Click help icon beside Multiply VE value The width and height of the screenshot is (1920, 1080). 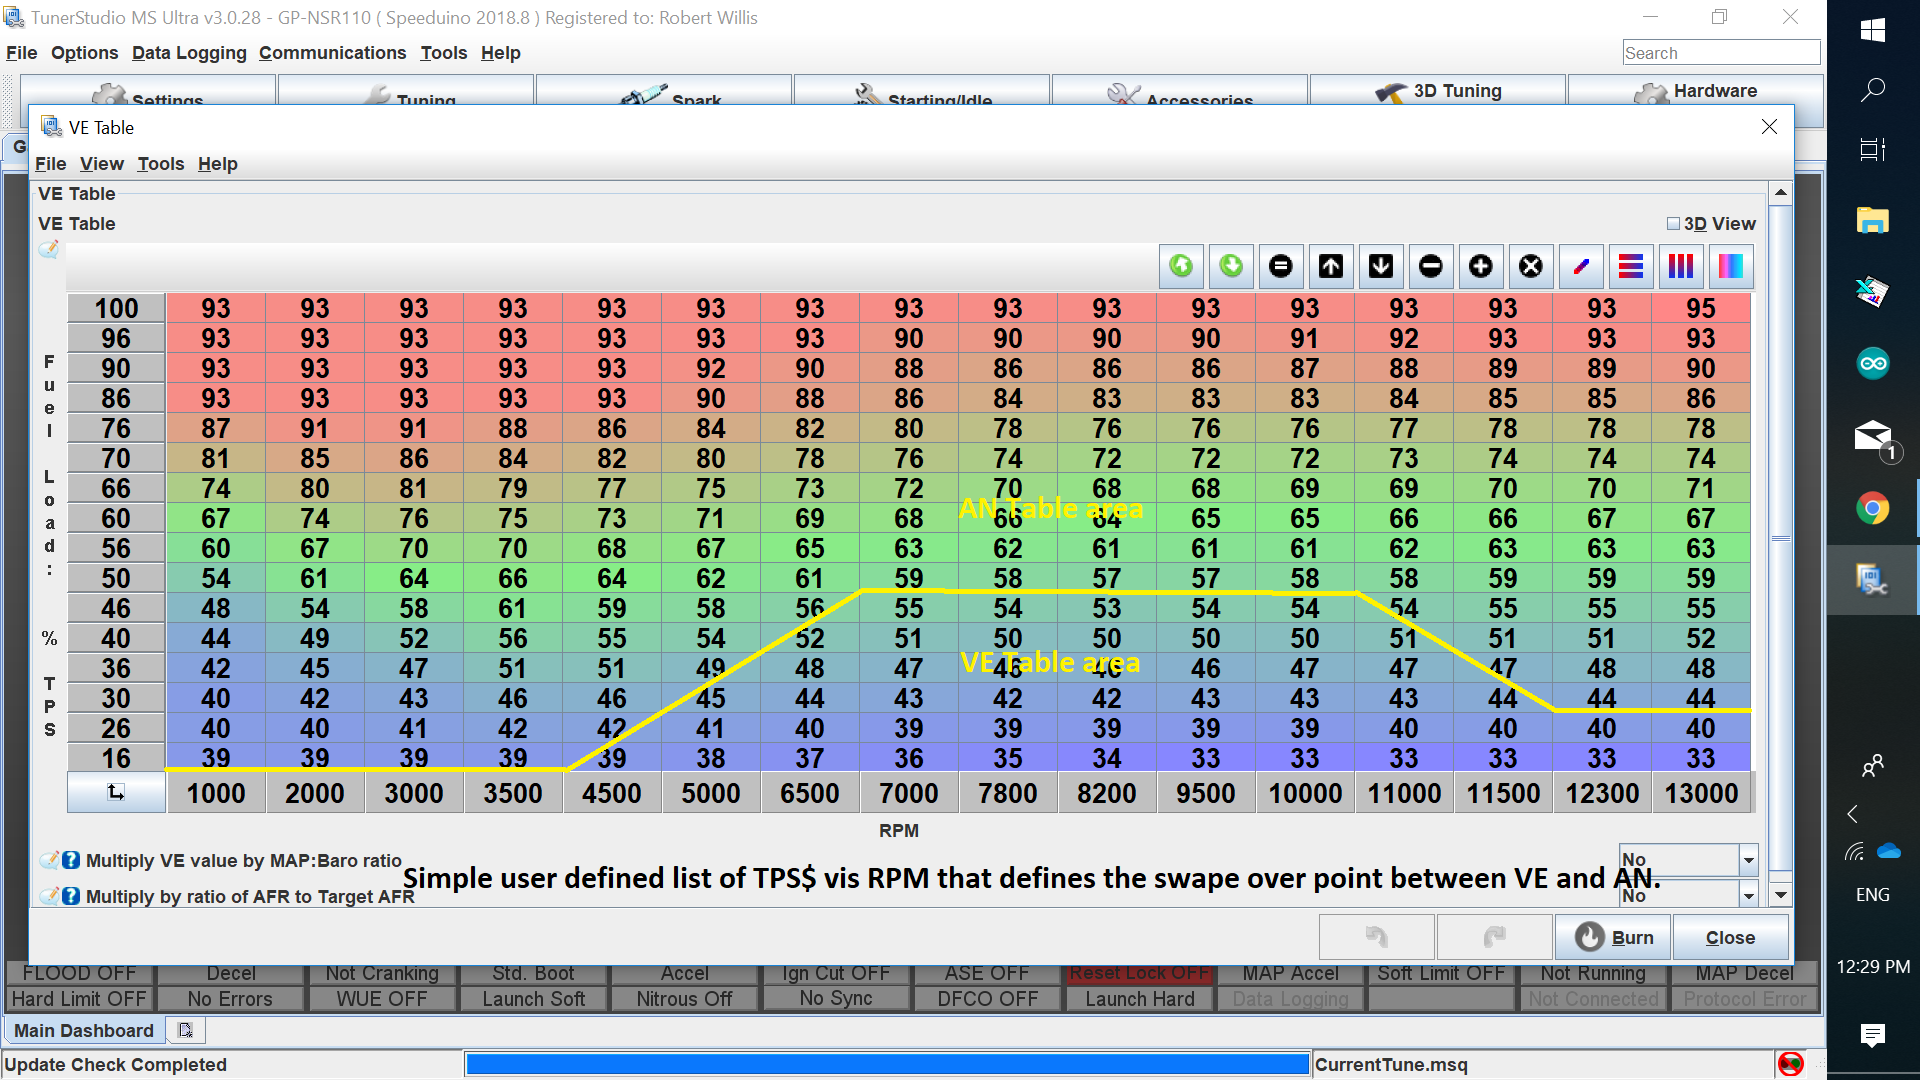click(x=71, y=860)
